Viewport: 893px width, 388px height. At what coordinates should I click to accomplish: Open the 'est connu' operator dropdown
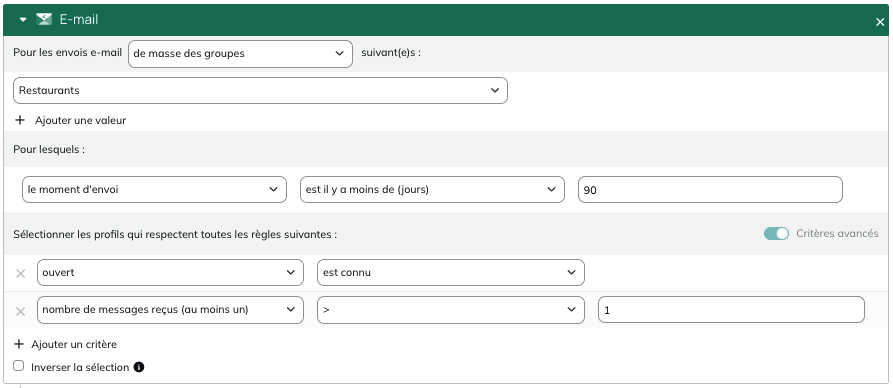click(x=450, y=273)
